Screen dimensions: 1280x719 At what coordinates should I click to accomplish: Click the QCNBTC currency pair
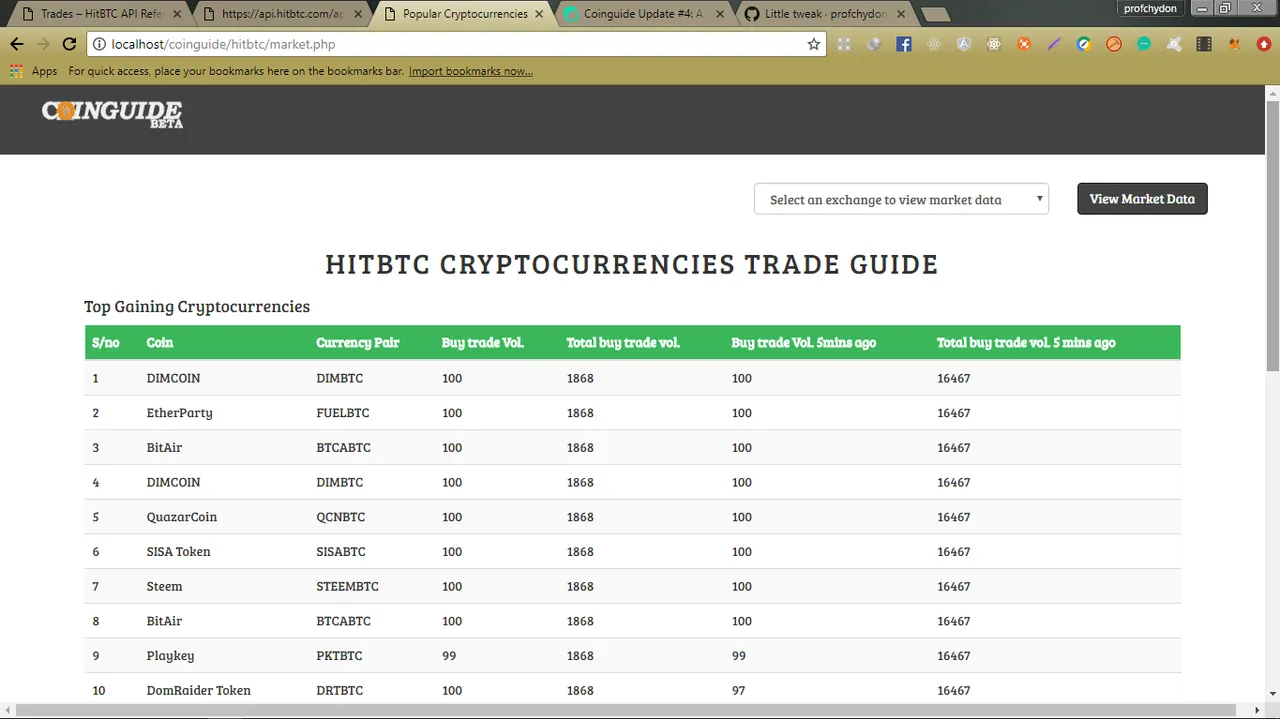[340, 517]
